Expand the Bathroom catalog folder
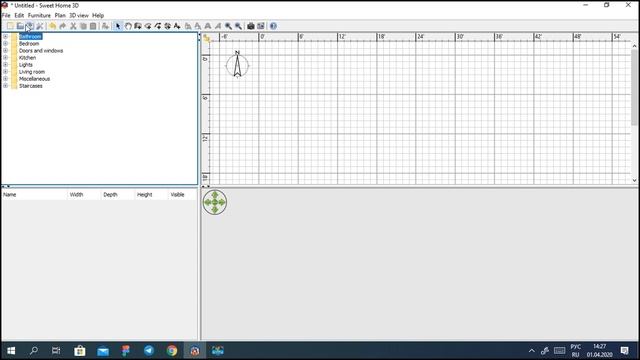The height and width of the screenshot is (360, 640). [x=5, y=36]
